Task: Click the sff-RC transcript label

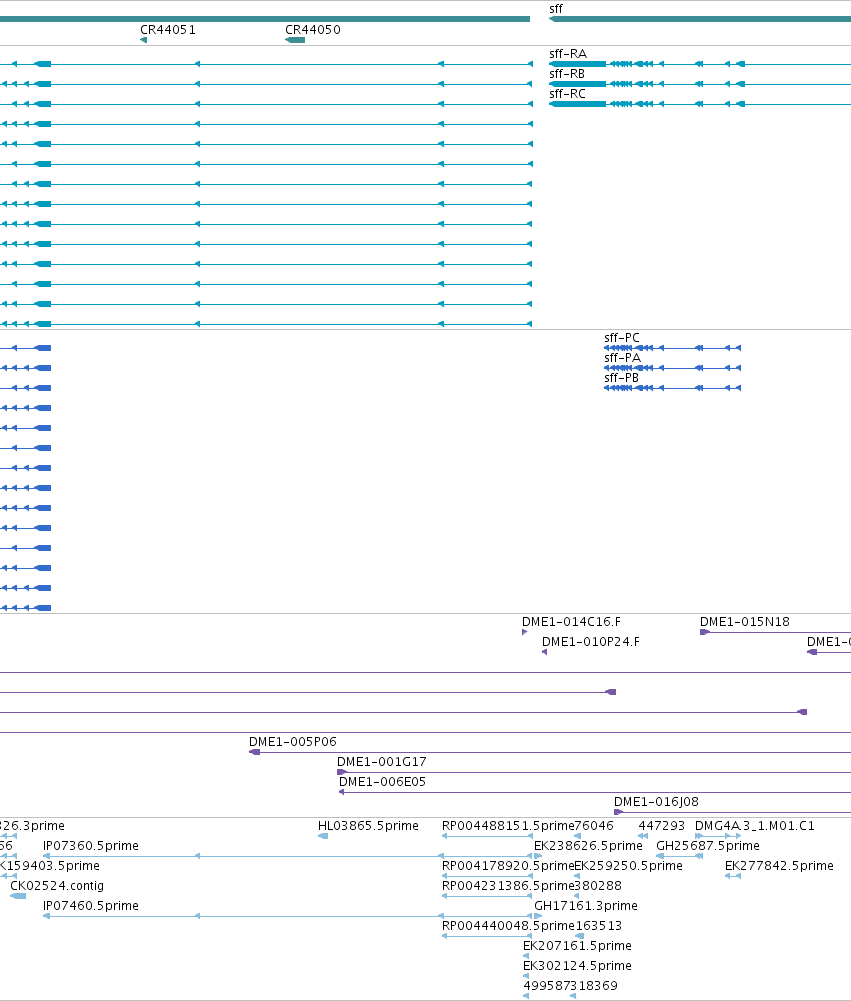Action: [568, 94]
